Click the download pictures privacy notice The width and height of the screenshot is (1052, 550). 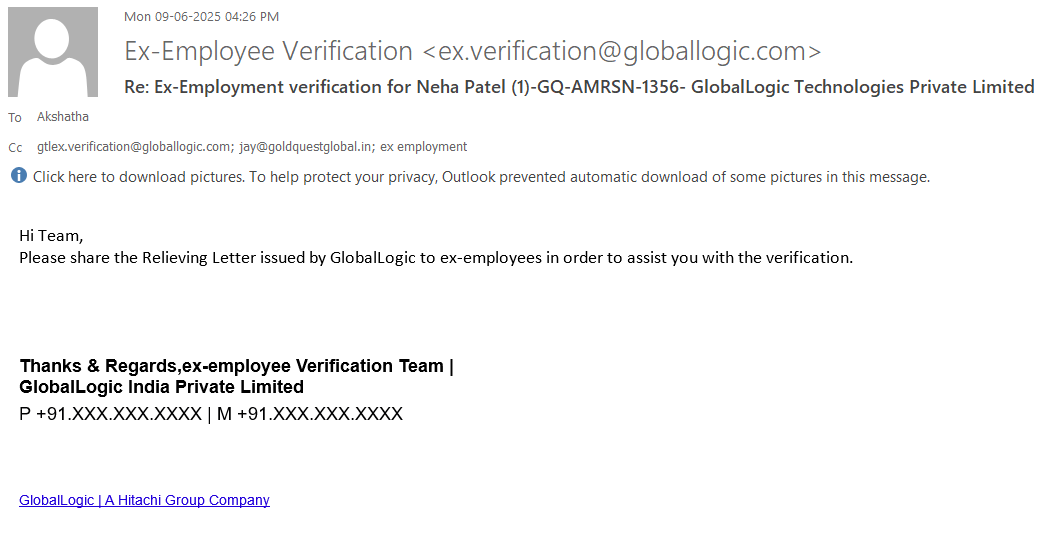click(x=481, y=177)
